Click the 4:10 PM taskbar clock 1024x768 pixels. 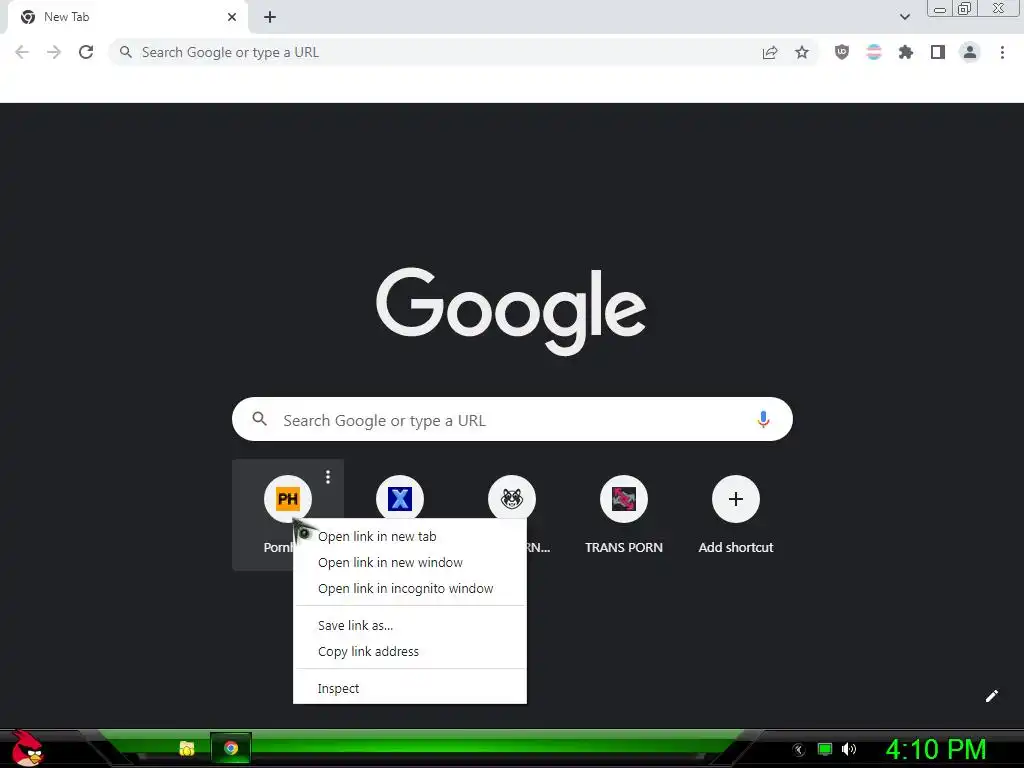tap(936, 749)
